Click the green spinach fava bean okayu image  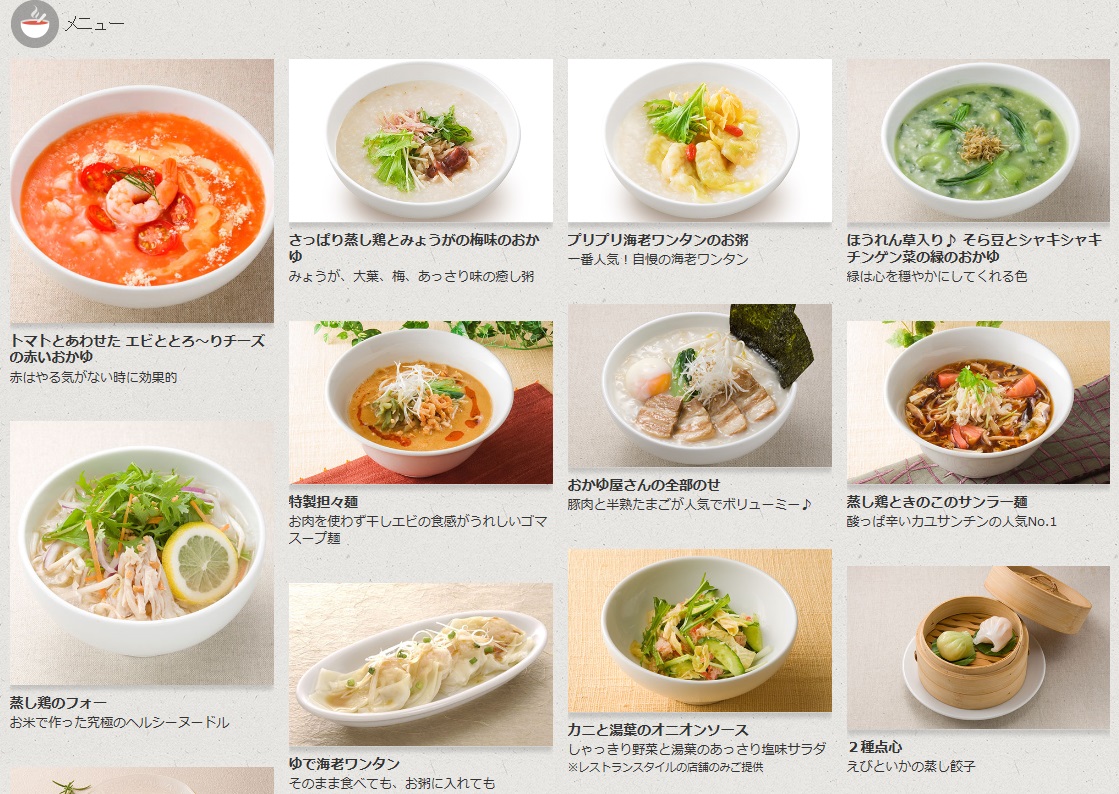point(978,141)
